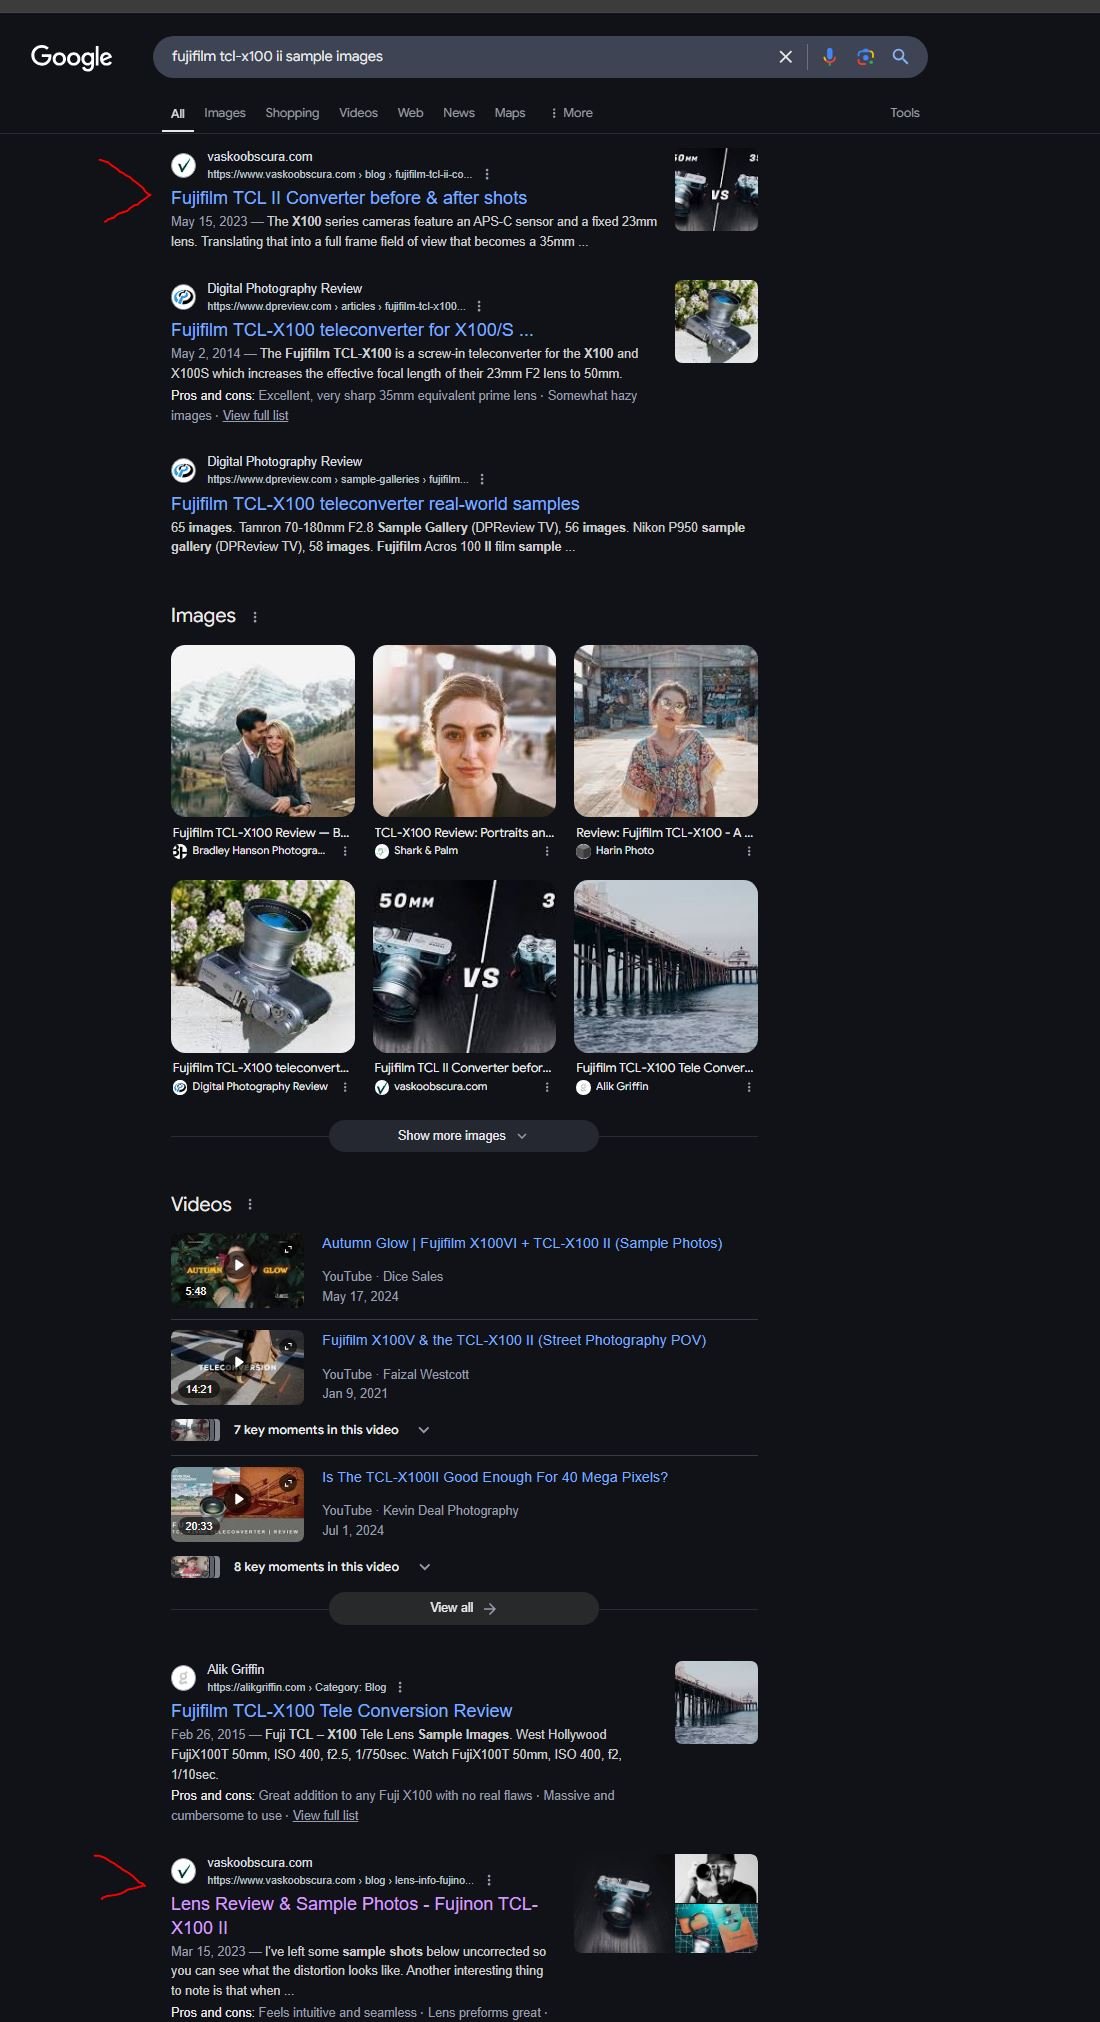Screen dimensions: 1100x2022
Task: Open mountain couple image by Bradley Hanson
Action: point(263,731)
